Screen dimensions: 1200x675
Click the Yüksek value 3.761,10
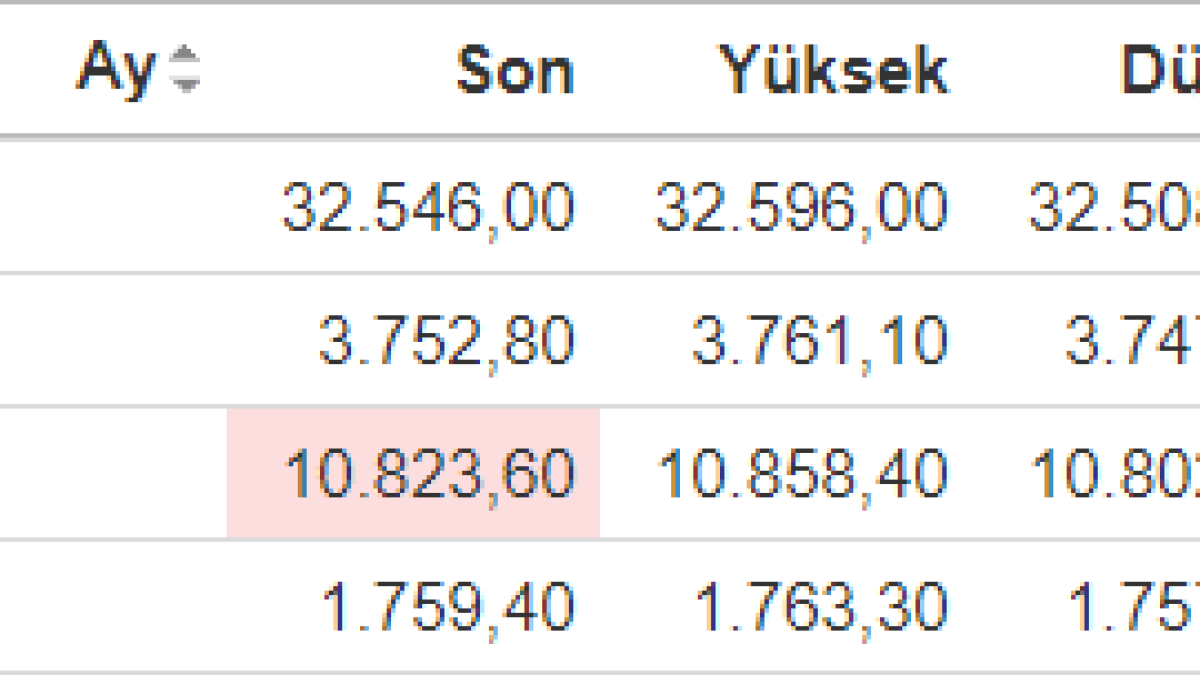(819, 342)
